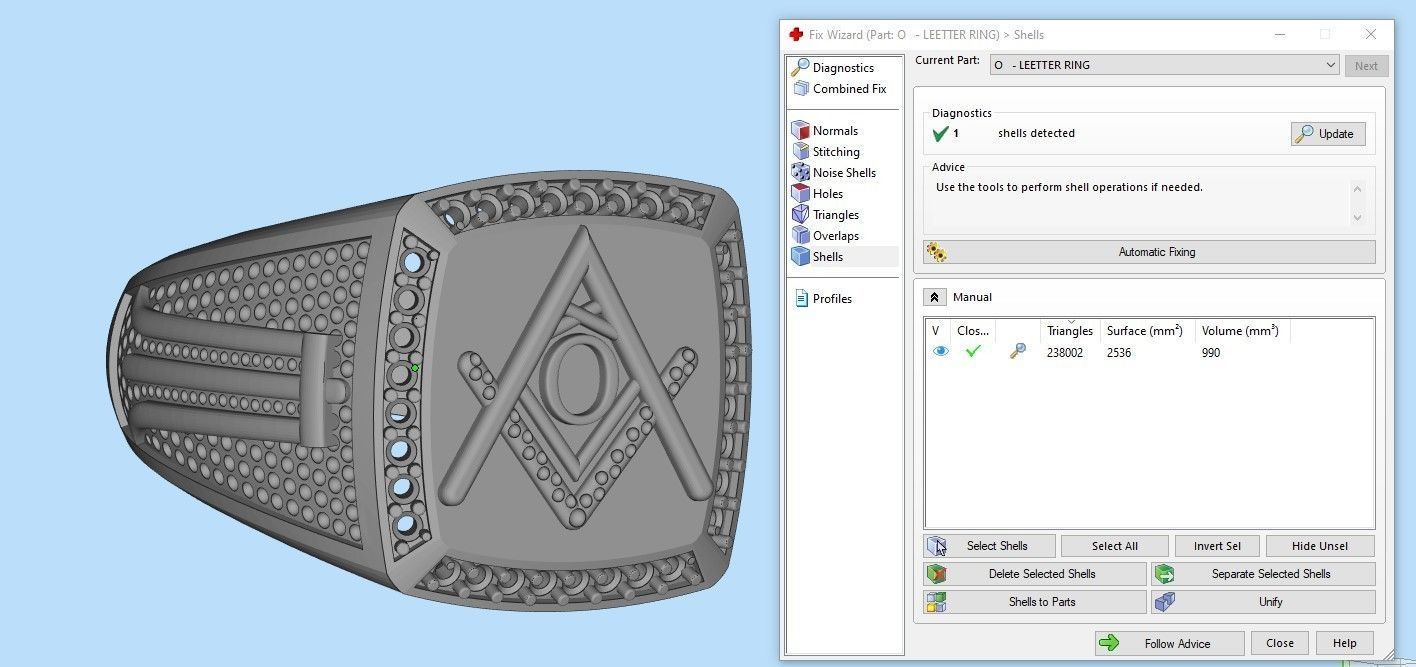The image size is (1416, 667).
Task: Open Help for Fix Wizard
Action: [1344, 644]
